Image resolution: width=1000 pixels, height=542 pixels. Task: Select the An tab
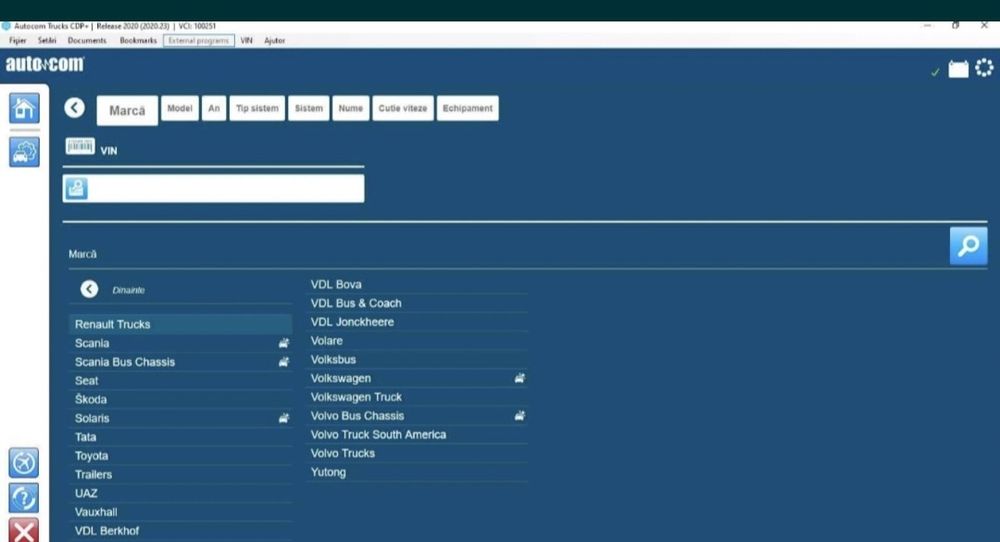[214, 108]
